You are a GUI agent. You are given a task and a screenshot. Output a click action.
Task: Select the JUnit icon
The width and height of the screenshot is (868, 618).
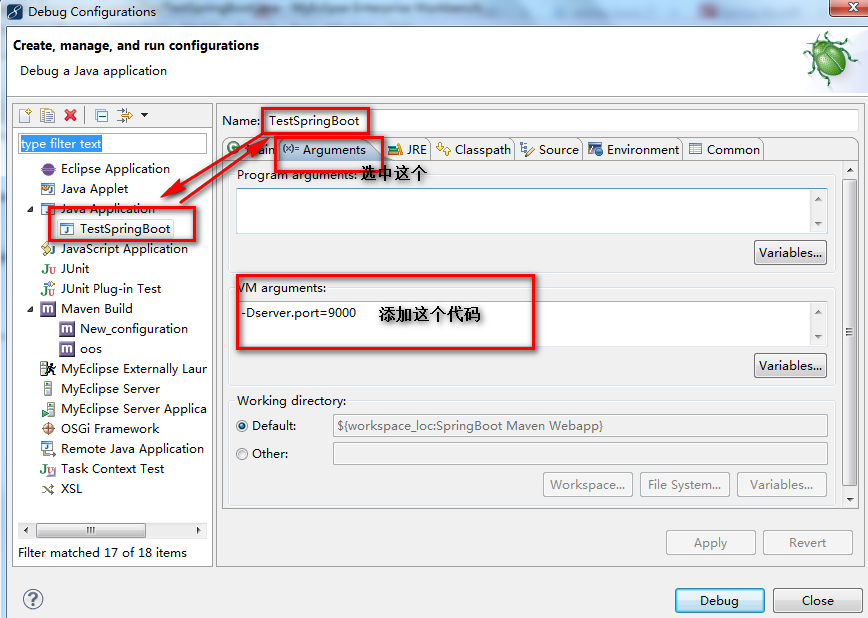point(48,269)
